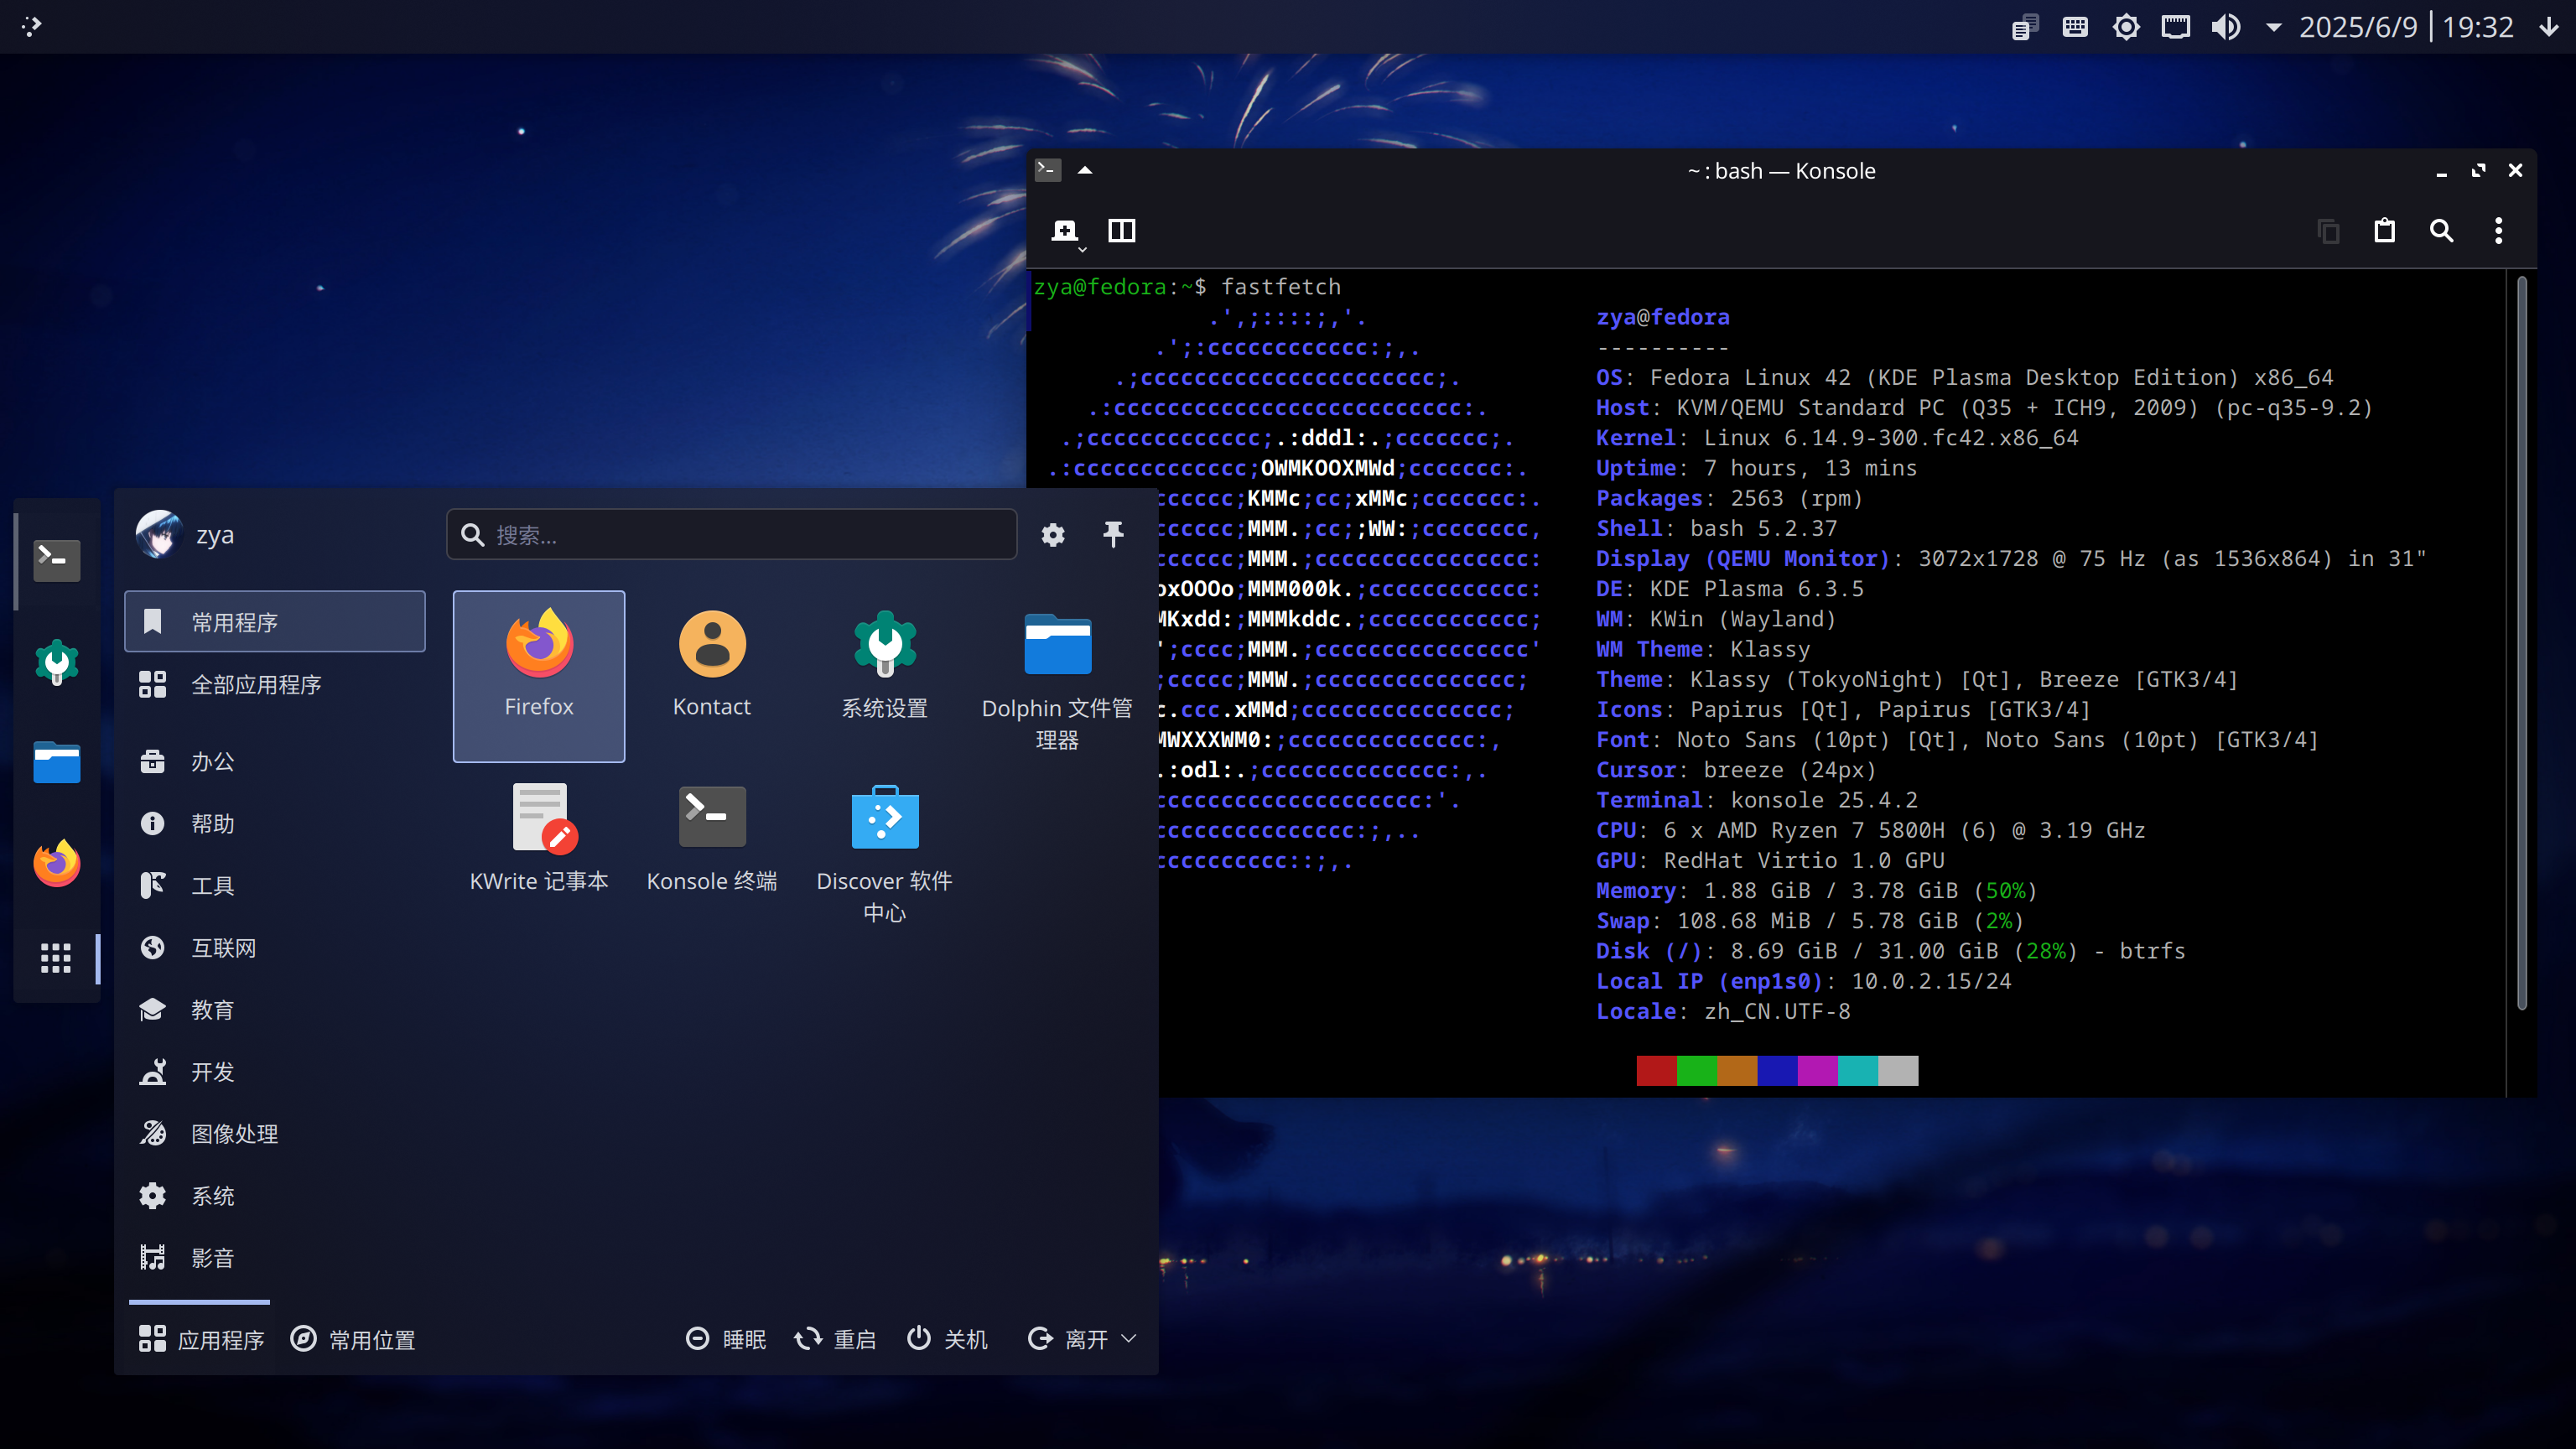Expand the 离开 options chevron
The width and height of the screenshot is (2576, 1449).
1129,1339
